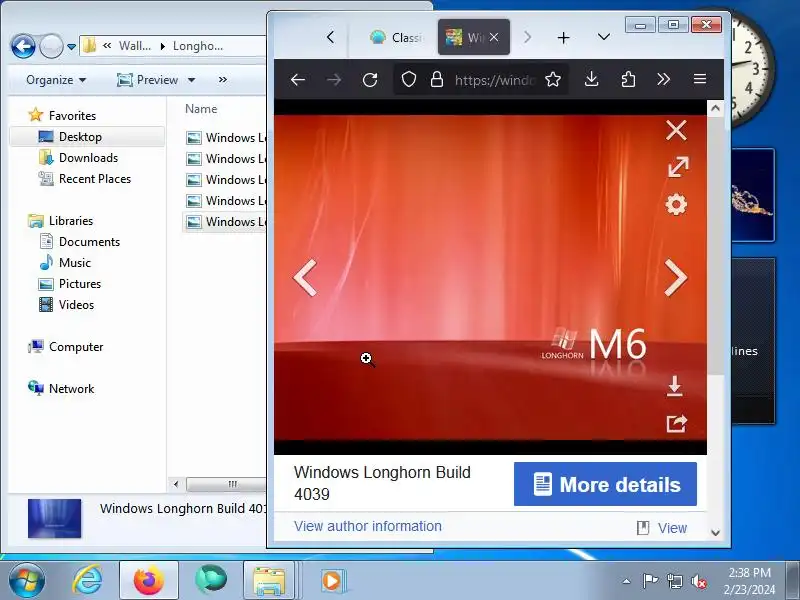Click the Longho... breadcrumb in address bar

pos(198,46)
